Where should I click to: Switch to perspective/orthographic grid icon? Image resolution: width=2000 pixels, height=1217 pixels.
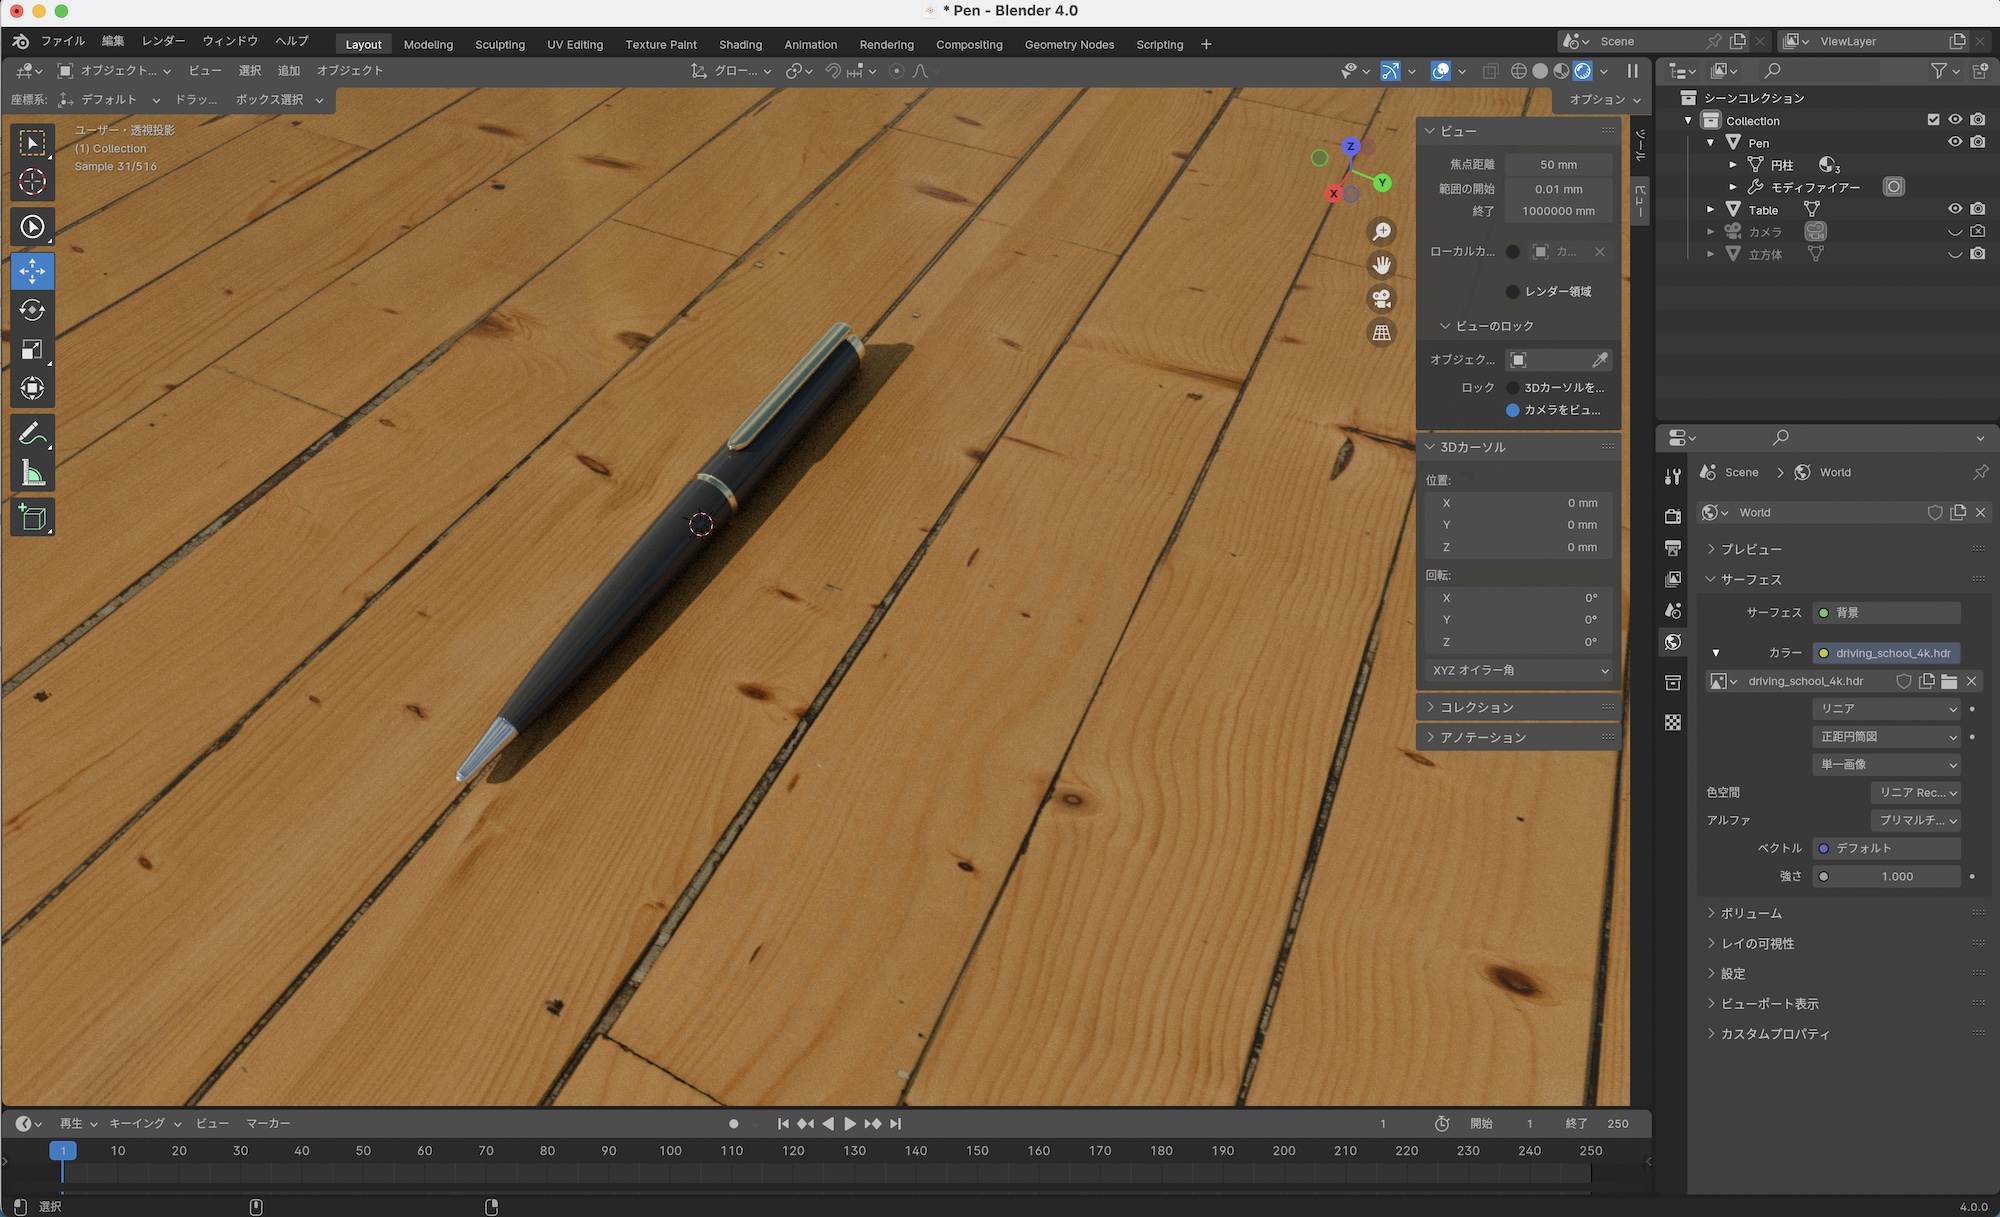(1382, 332)
